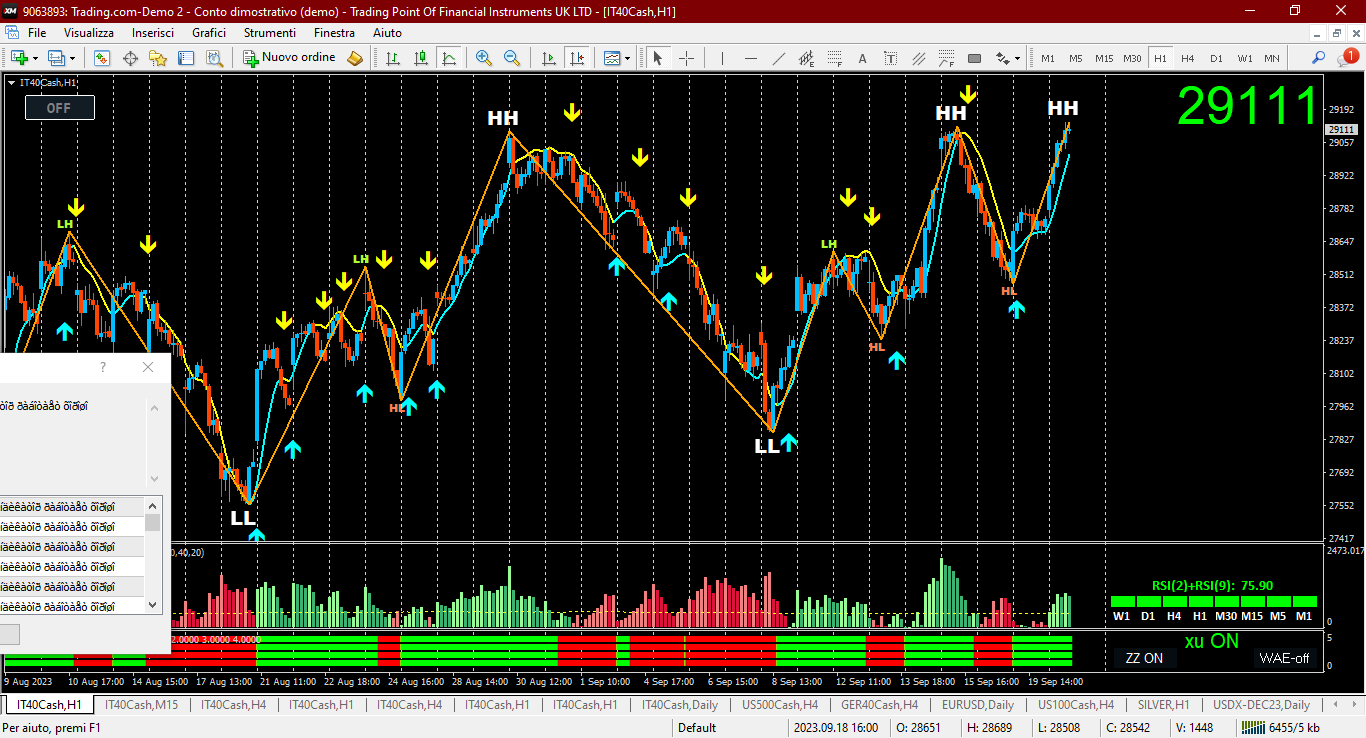
Task: Toggle chart shift icon
Action: coord(576,58)
